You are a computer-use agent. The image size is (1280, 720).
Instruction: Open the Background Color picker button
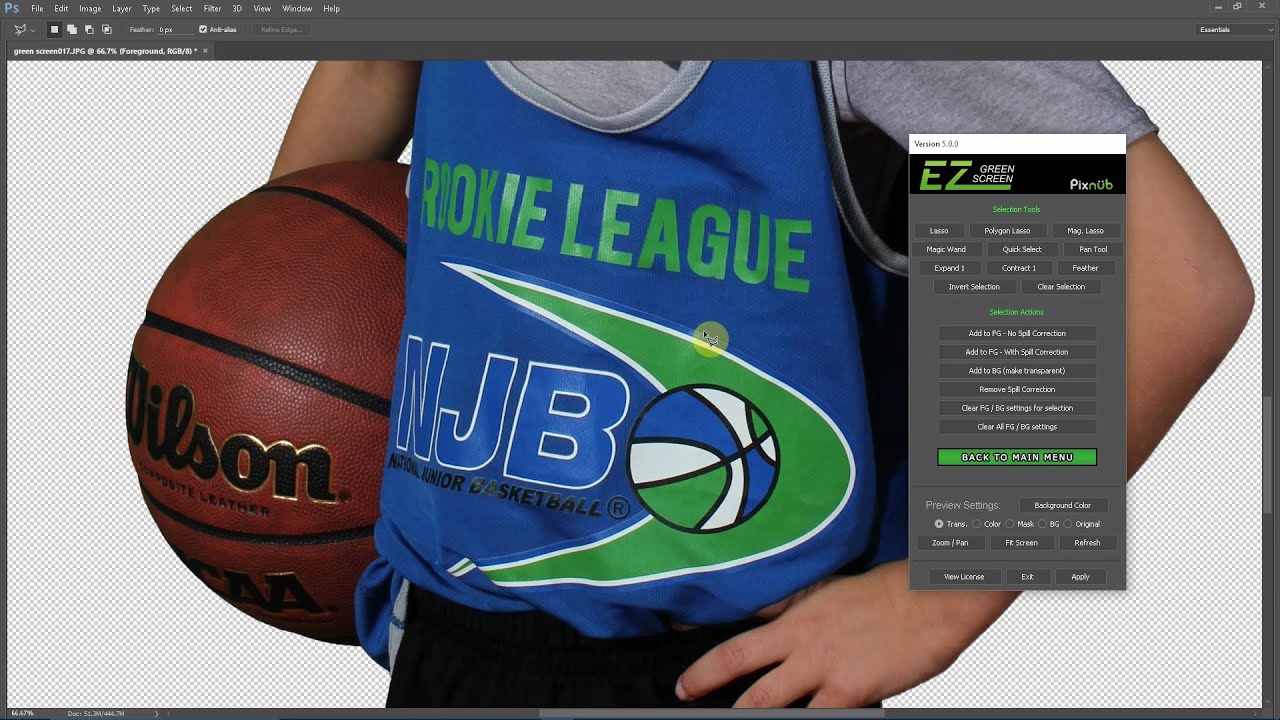(1062, 505)
